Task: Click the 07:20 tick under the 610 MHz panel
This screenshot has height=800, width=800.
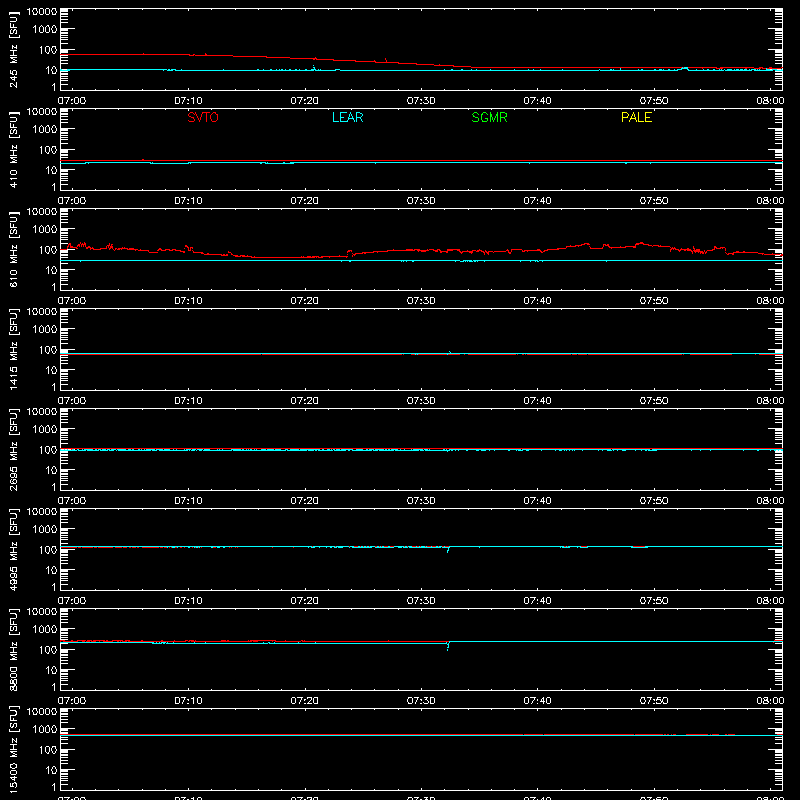Action: 305,301
